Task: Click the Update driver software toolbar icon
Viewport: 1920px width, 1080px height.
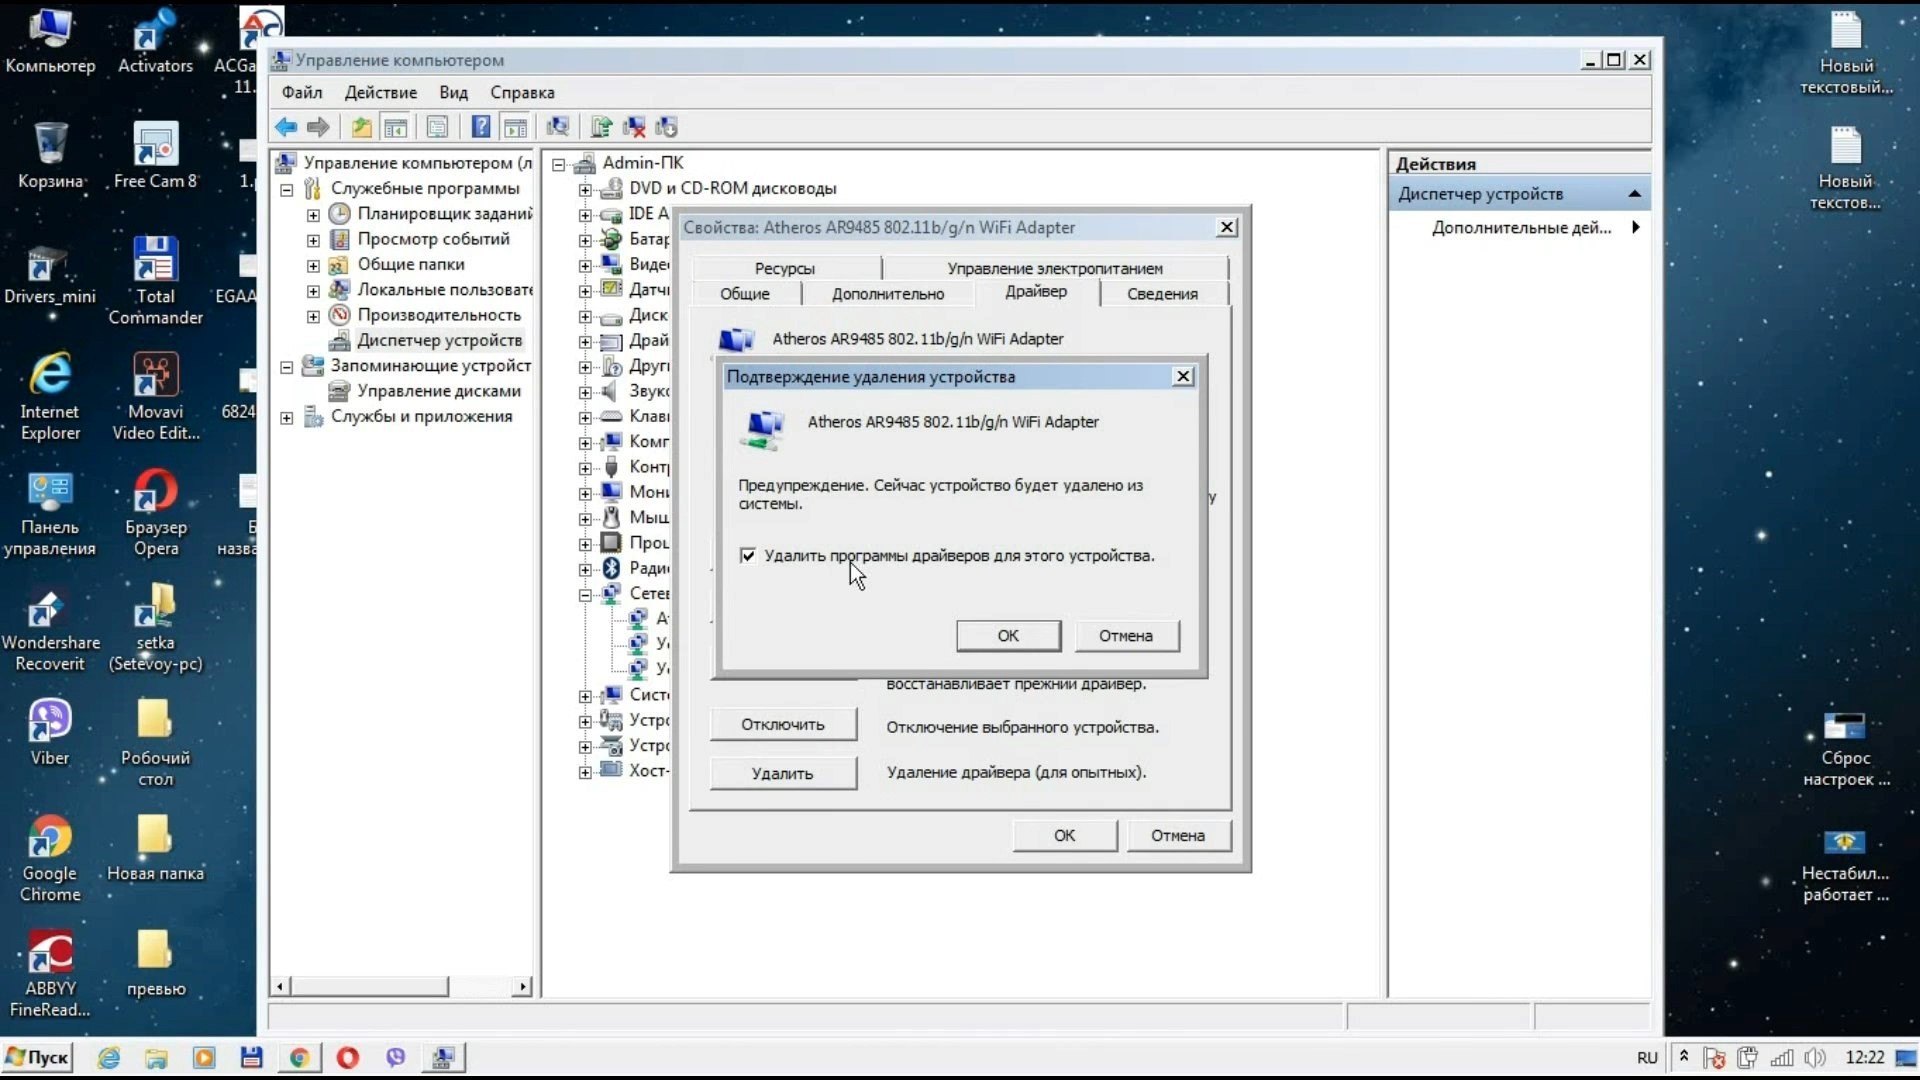Action: pyautogui.click(x=601, y=127)
